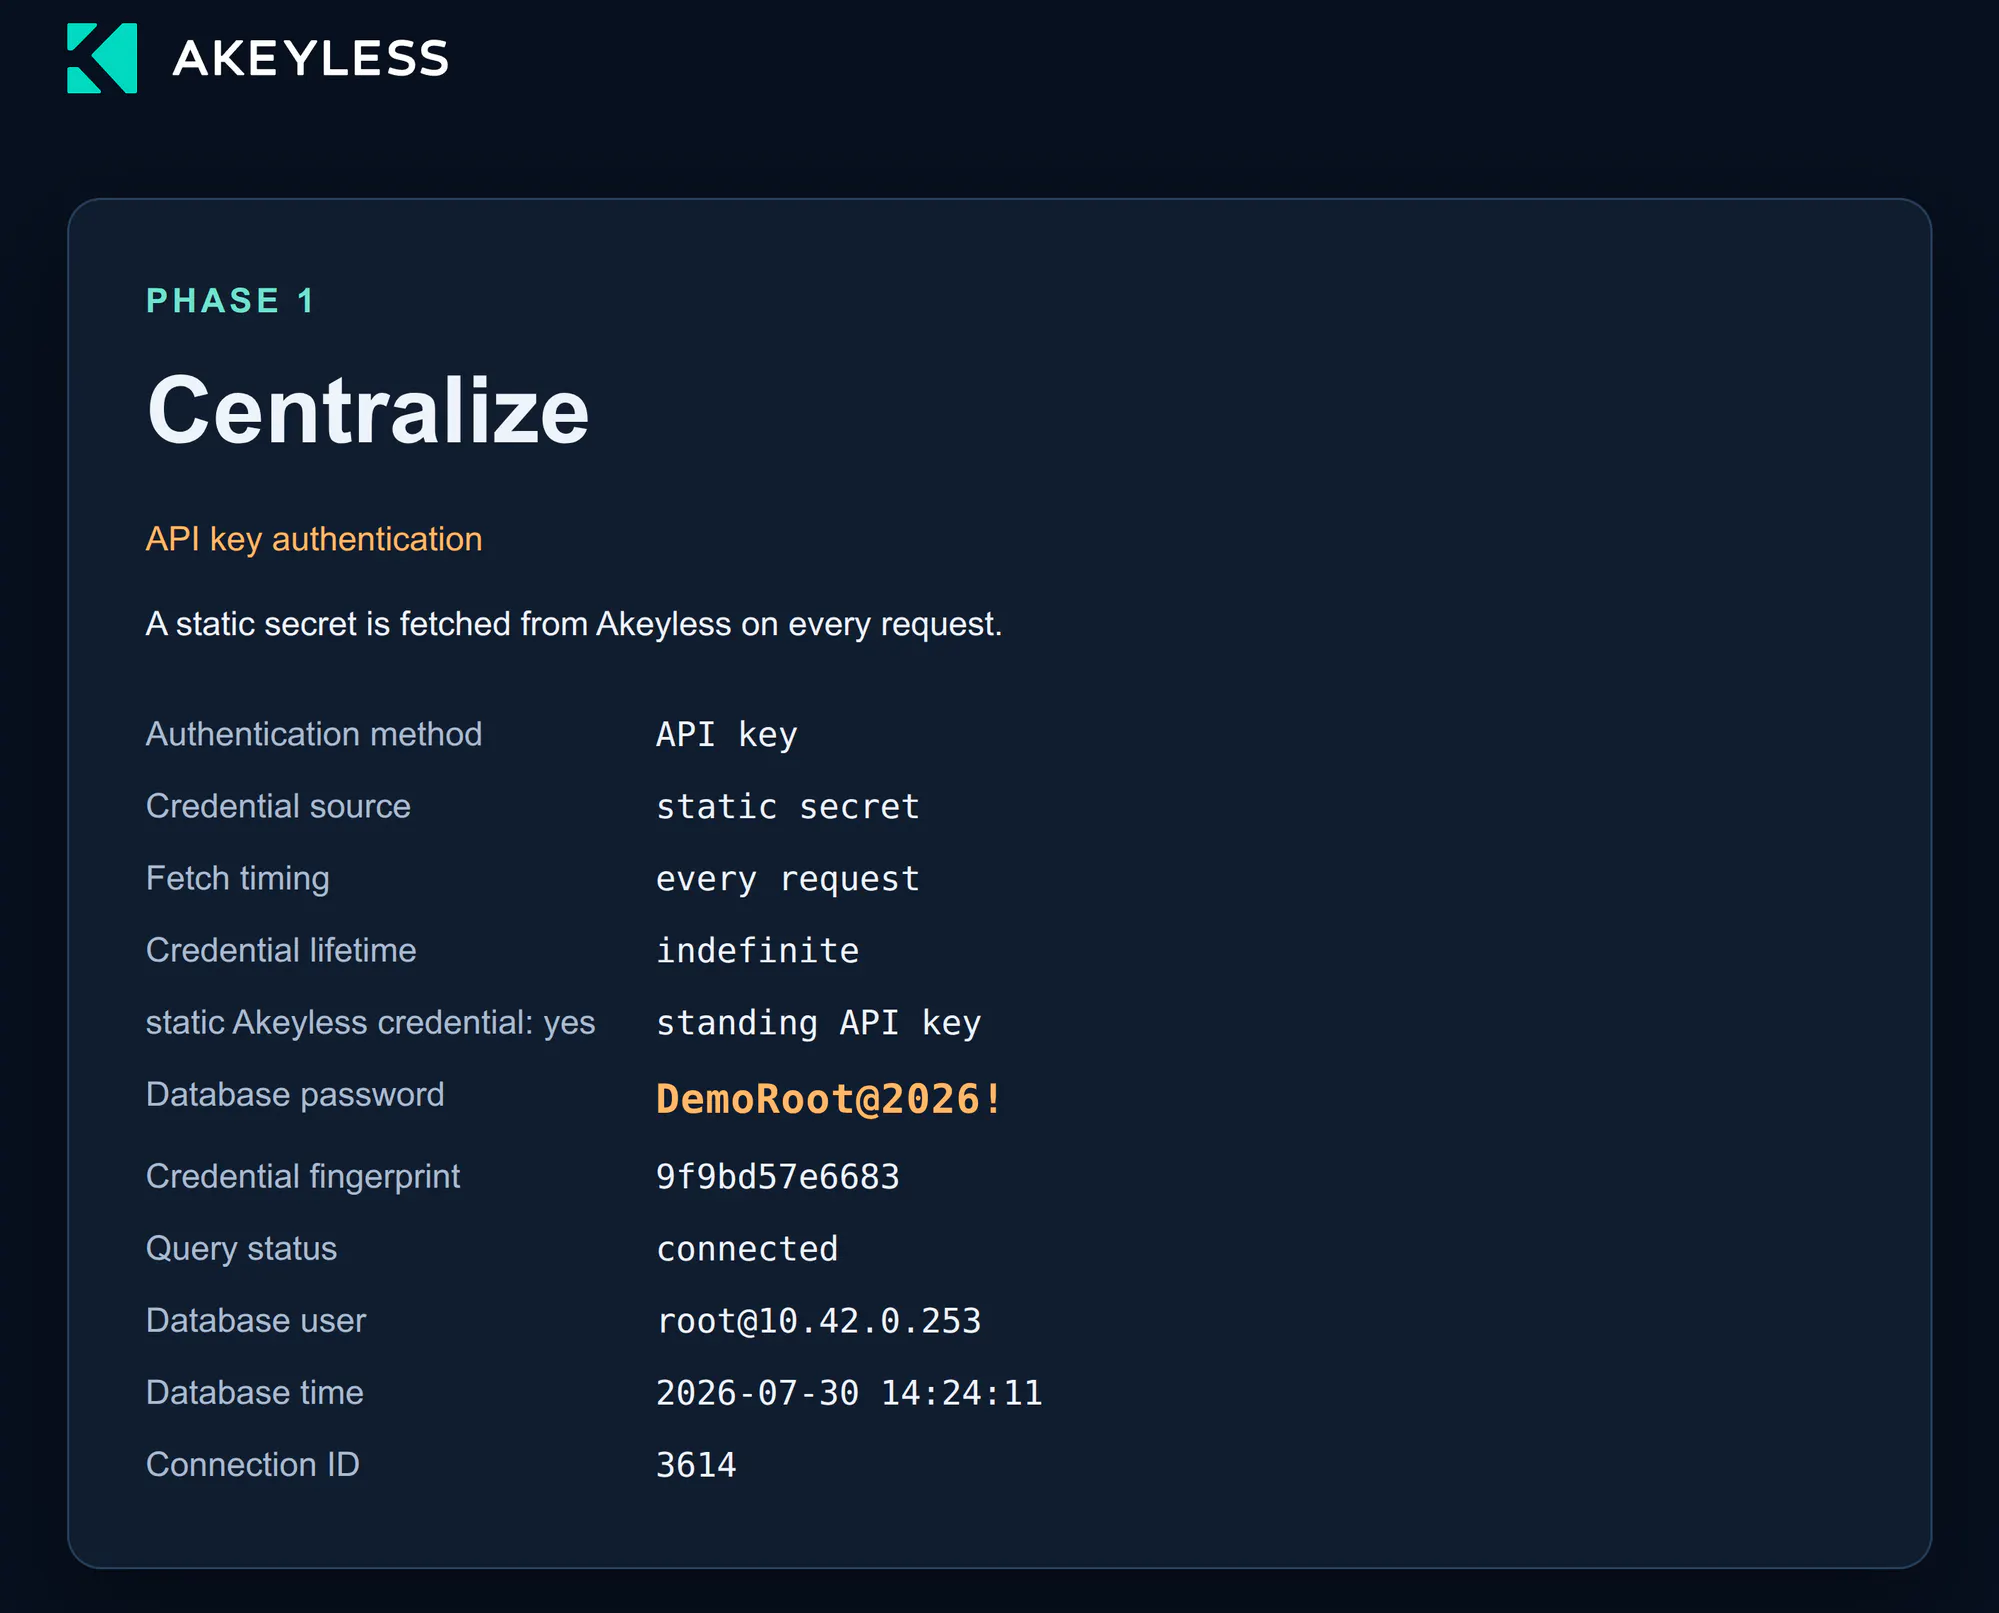
Task: Select the 'API key' value
Action: click(727, 735)
